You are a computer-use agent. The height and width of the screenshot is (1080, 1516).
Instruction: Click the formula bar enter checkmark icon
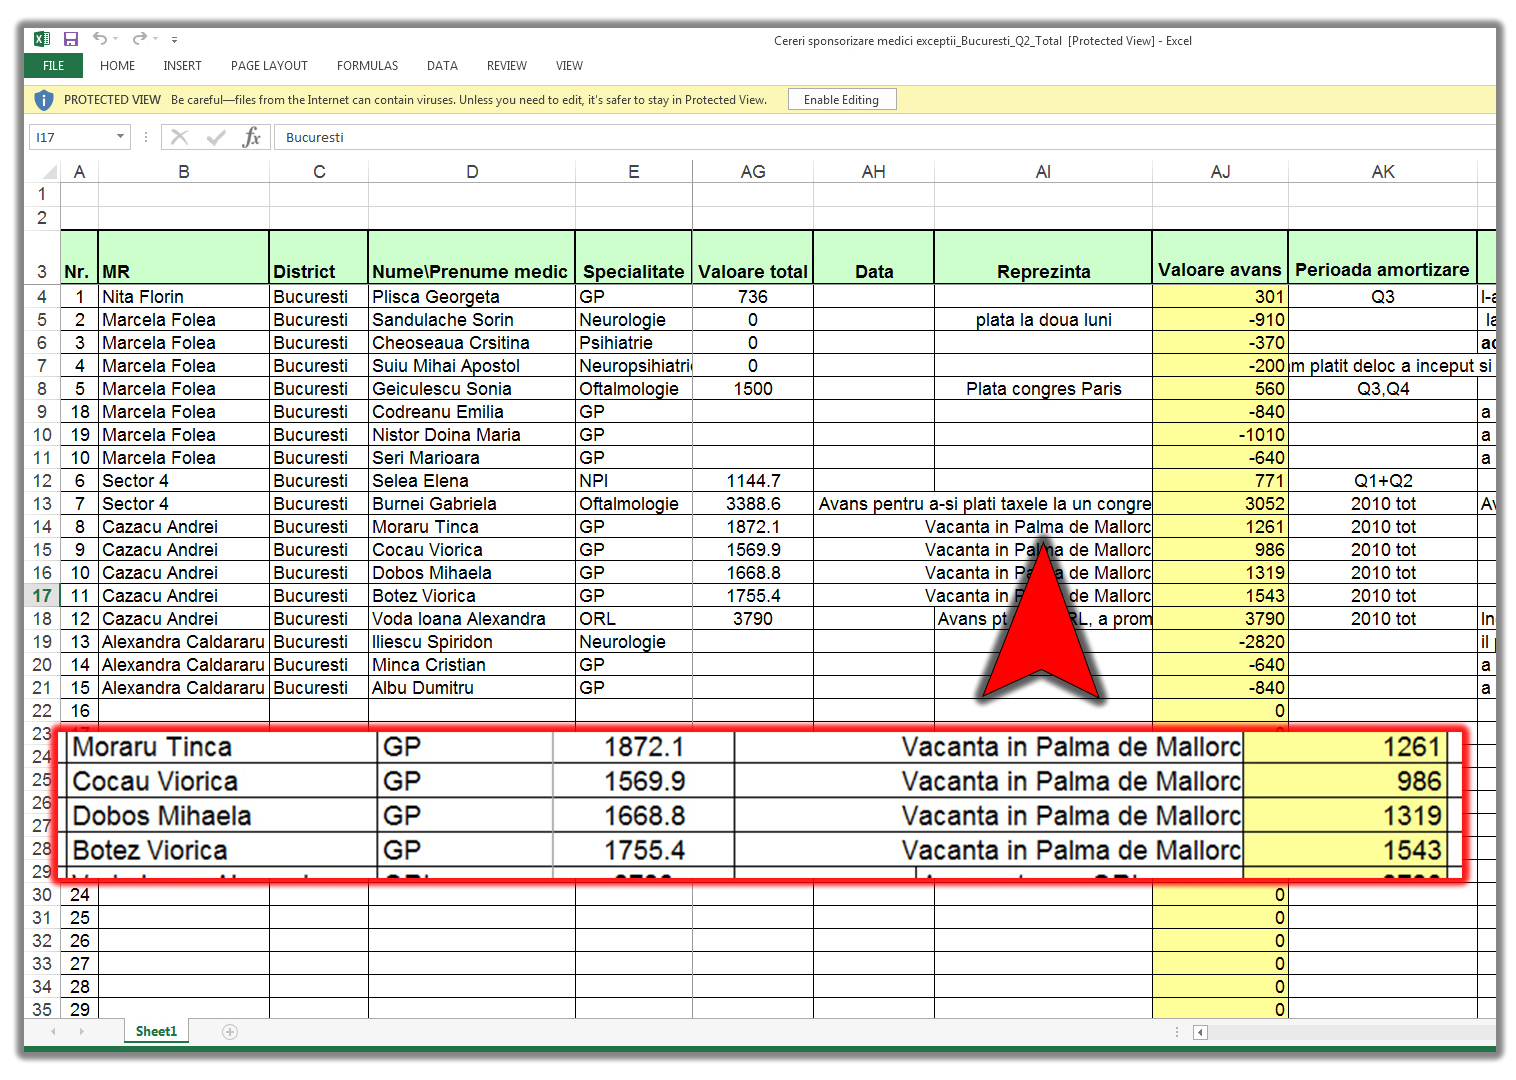pyautogui.click(x=216, y=137)
